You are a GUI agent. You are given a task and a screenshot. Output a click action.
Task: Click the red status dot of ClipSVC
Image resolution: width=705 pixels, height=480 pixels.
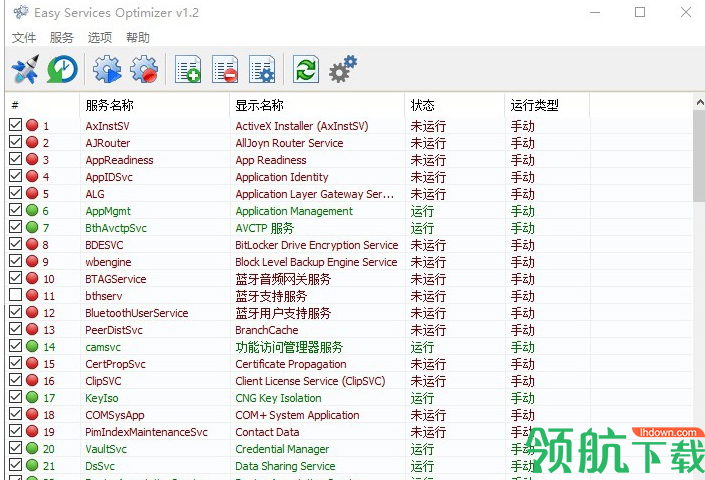[x=32, y=380]
